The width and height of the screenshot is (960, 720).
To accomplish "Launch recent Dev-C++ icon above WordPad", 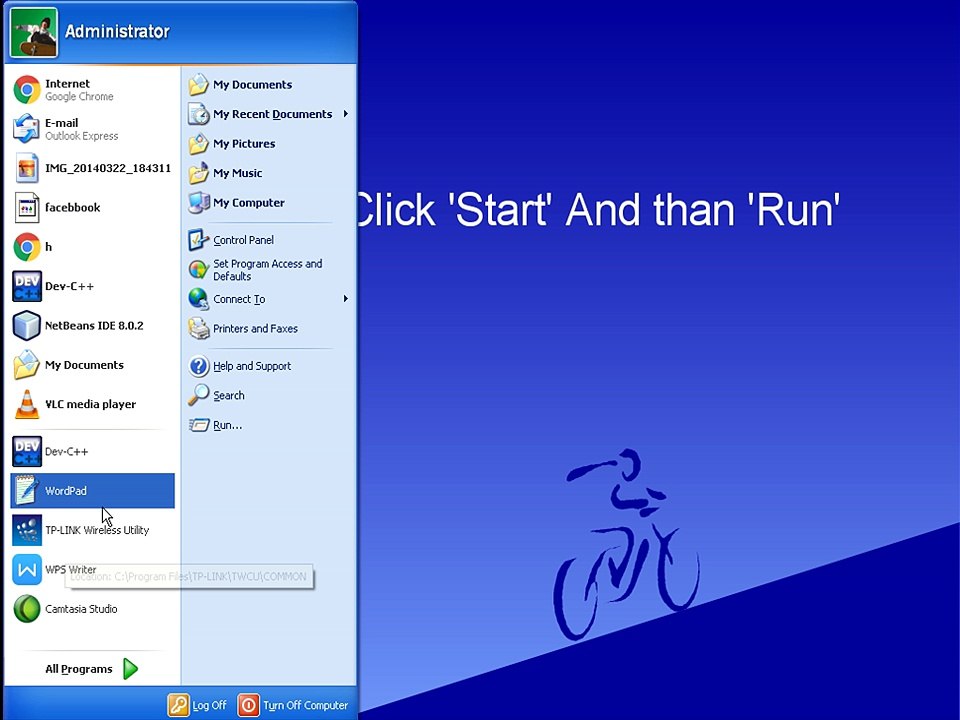I will (x=27, y=451).
